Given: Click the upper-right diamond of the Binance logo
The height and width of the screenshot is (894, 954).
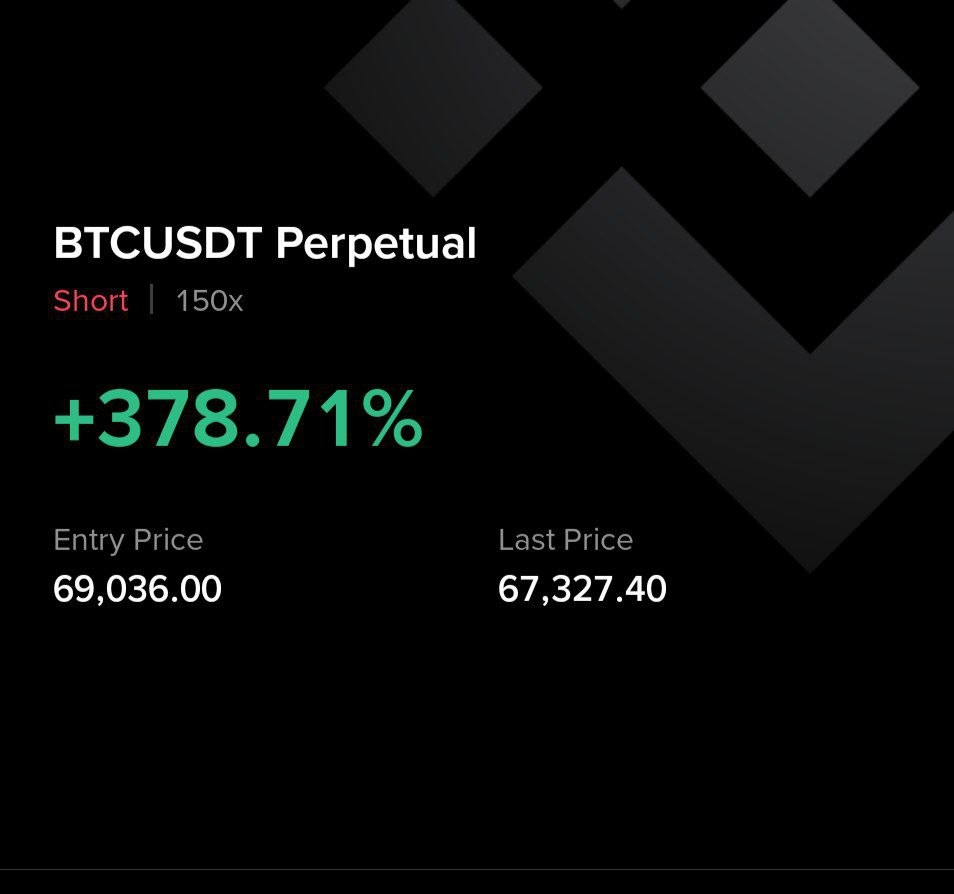Looking at the screenshot, I should (x=810, y=88).
